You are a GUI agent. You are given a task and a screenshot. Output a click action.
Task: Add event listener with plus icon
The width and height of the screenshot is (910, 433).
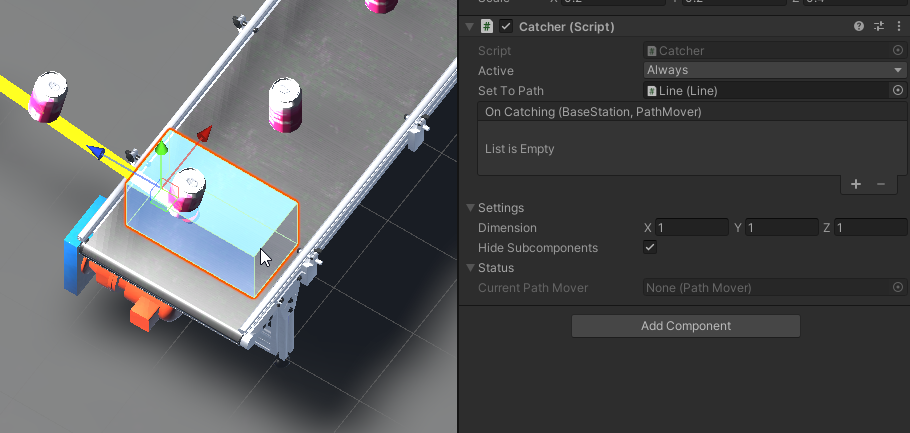[x=856, y=184]
